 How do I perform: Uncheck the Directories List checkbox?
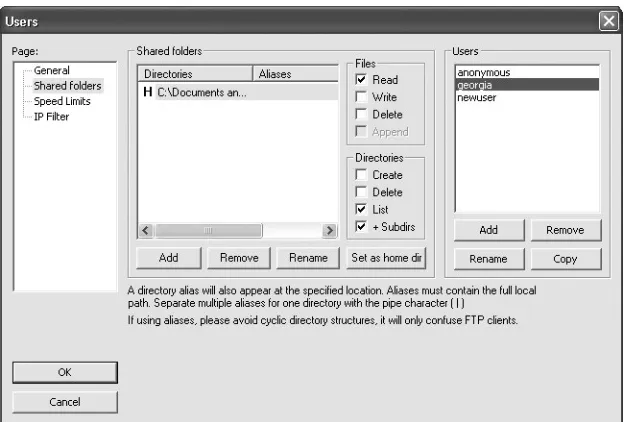(361, 209)
